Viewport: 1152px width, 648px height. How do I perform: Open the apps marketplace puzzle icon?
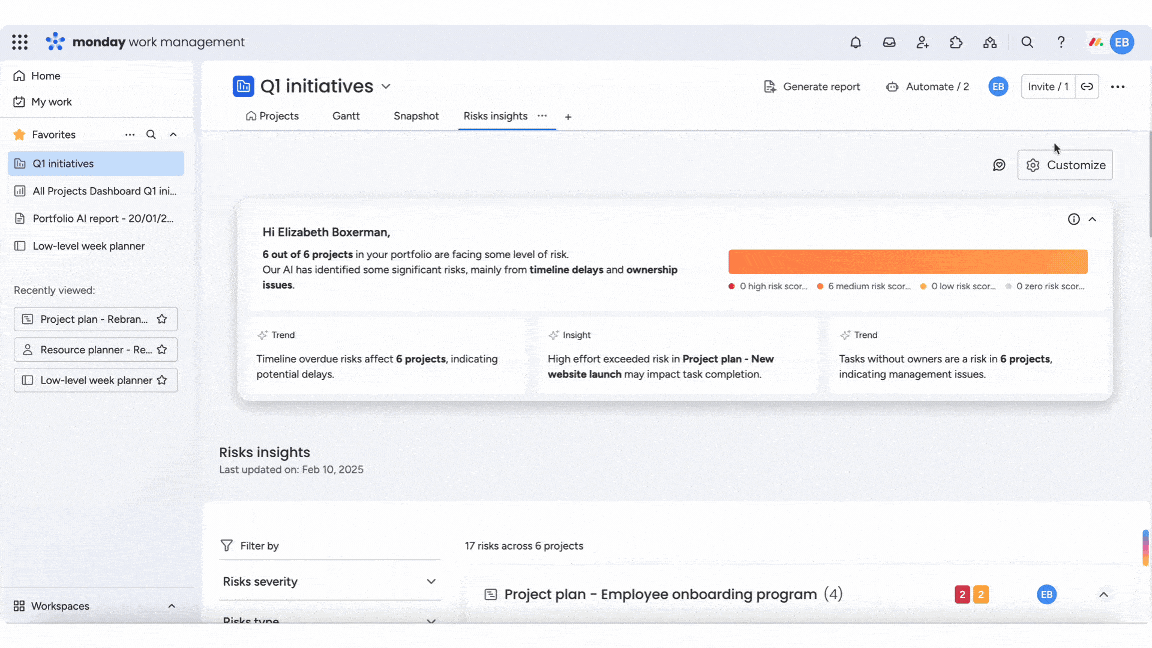pyautogui.click(x=956, y=43)
